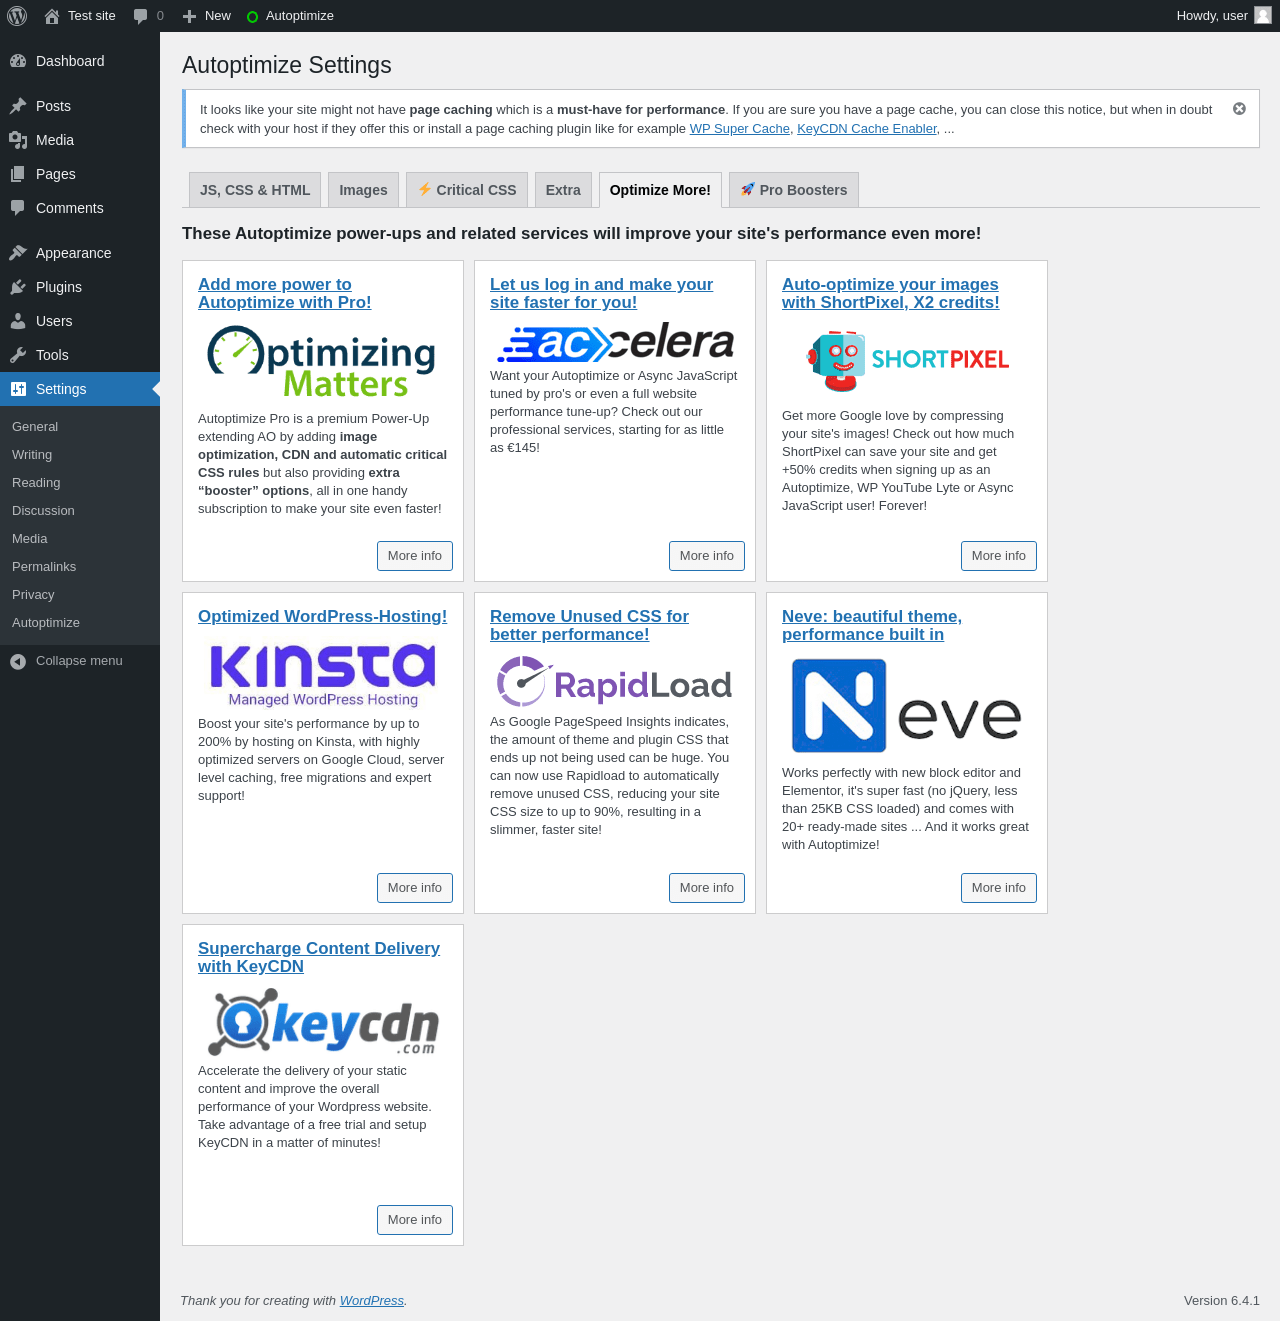Click More info on the Neve card
The width and height of the screenshot is (1280, 1321).
coord(999,888)
